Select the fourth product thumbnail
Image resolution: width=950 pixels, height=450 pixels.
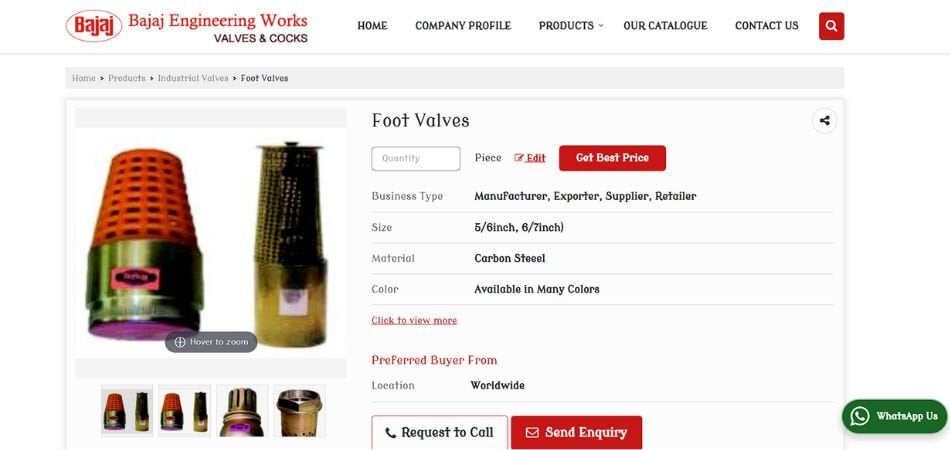coord(299,411)
